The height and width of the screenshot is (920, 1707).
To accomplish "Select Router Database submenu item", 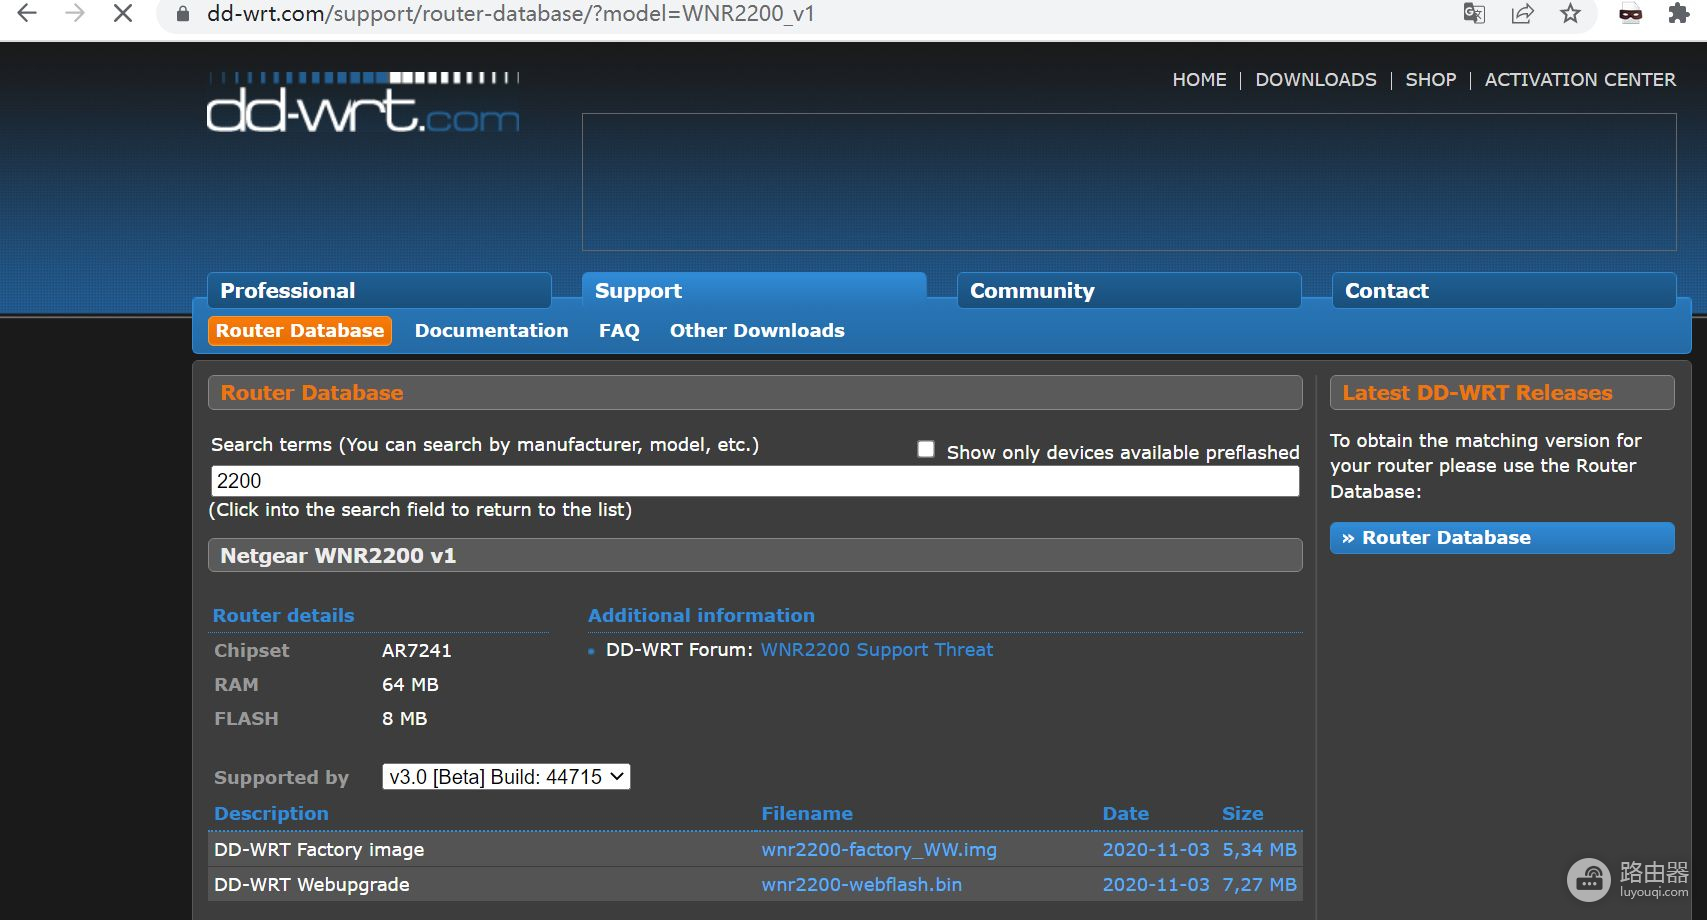I will point(300,331).
